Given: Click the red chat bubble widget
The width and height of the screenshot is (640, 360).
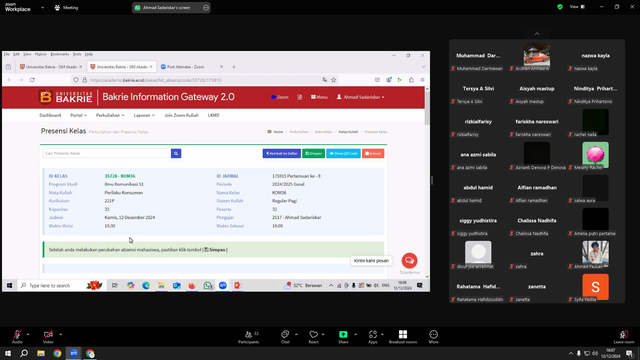Looking at the screenshot, I should (409, 260).
